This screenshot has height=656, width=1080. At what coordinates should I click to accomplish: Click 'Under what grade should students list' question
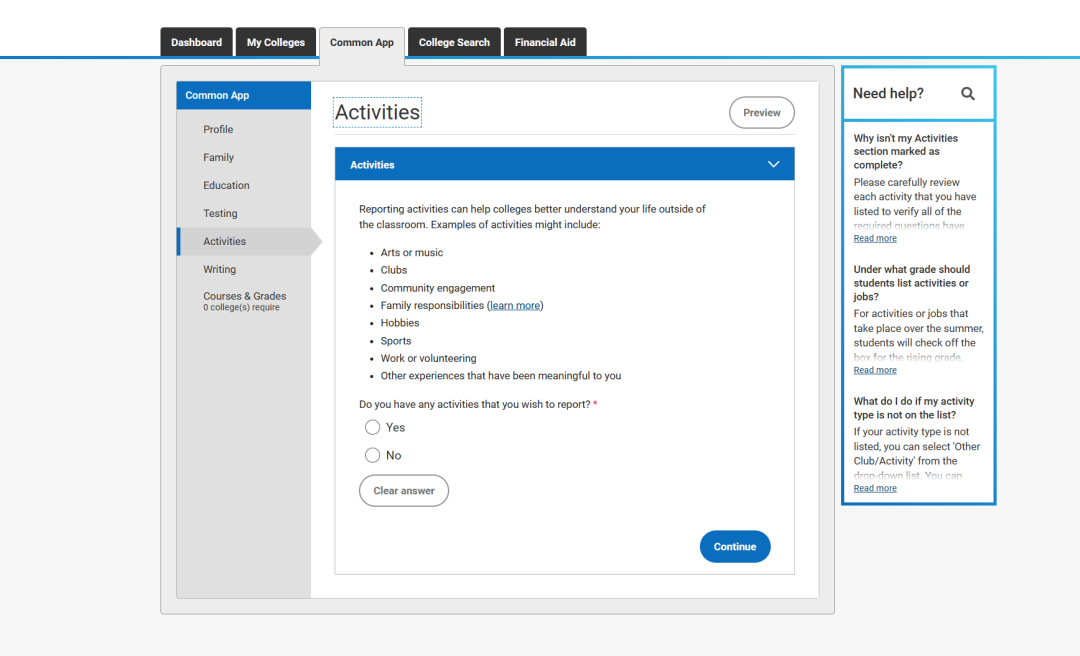click(x=912, y=283)
